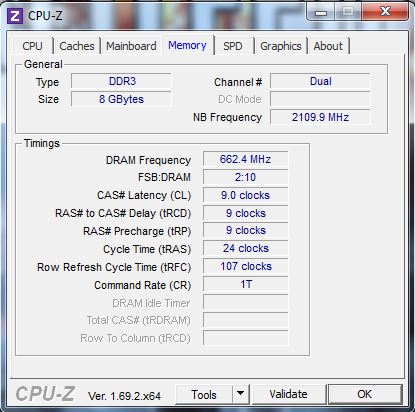The image size is (415, 412).
Task: Click the 8 GBytes size value
Action: tap(121, 99)
